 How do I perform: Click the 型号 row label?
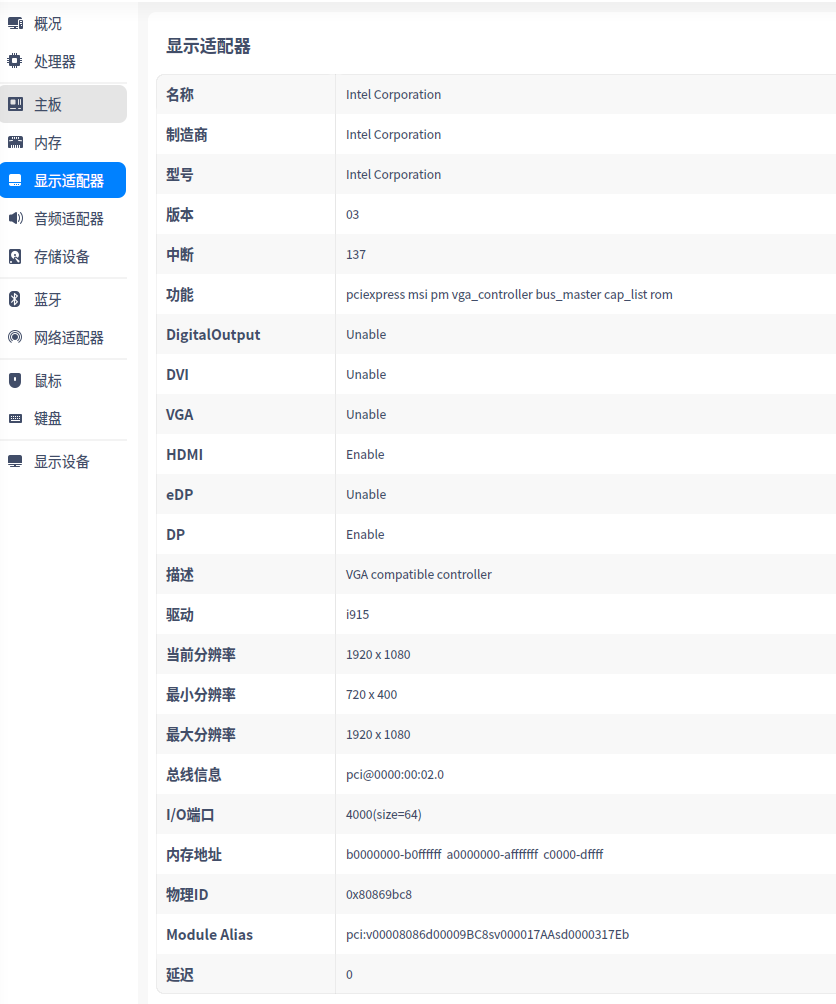click(x=180, y=174)
